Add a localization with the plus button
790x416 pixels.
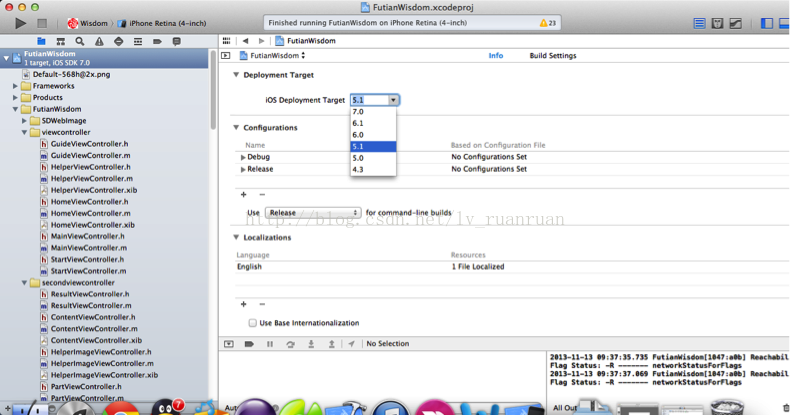(243, 304)
